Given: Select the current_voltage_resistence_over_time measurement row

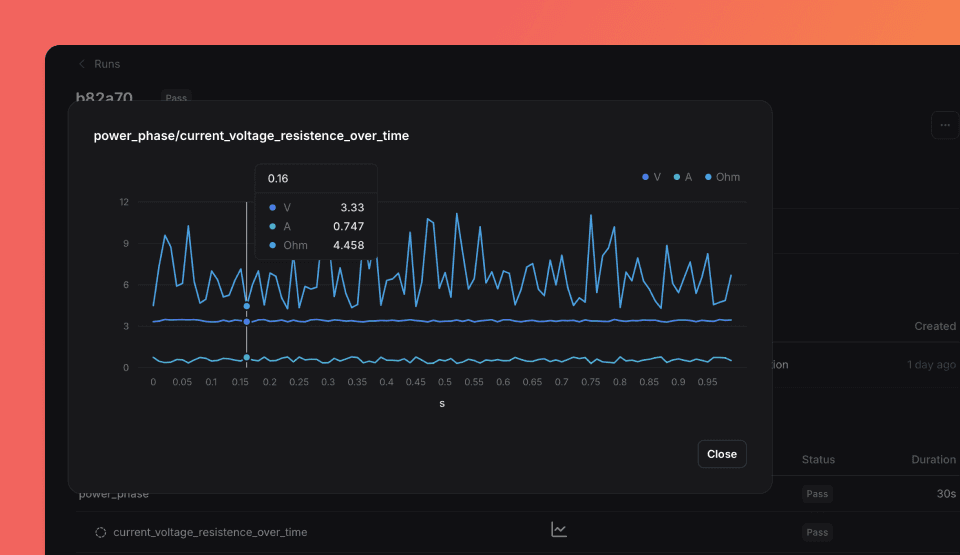Looking at the screenshot, I should [x=210, y=532].
